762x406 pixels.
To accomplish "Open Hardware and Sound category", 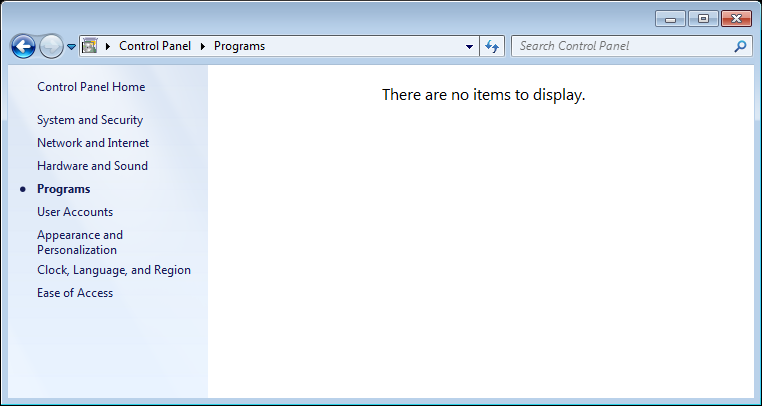I will coord(92,166).
